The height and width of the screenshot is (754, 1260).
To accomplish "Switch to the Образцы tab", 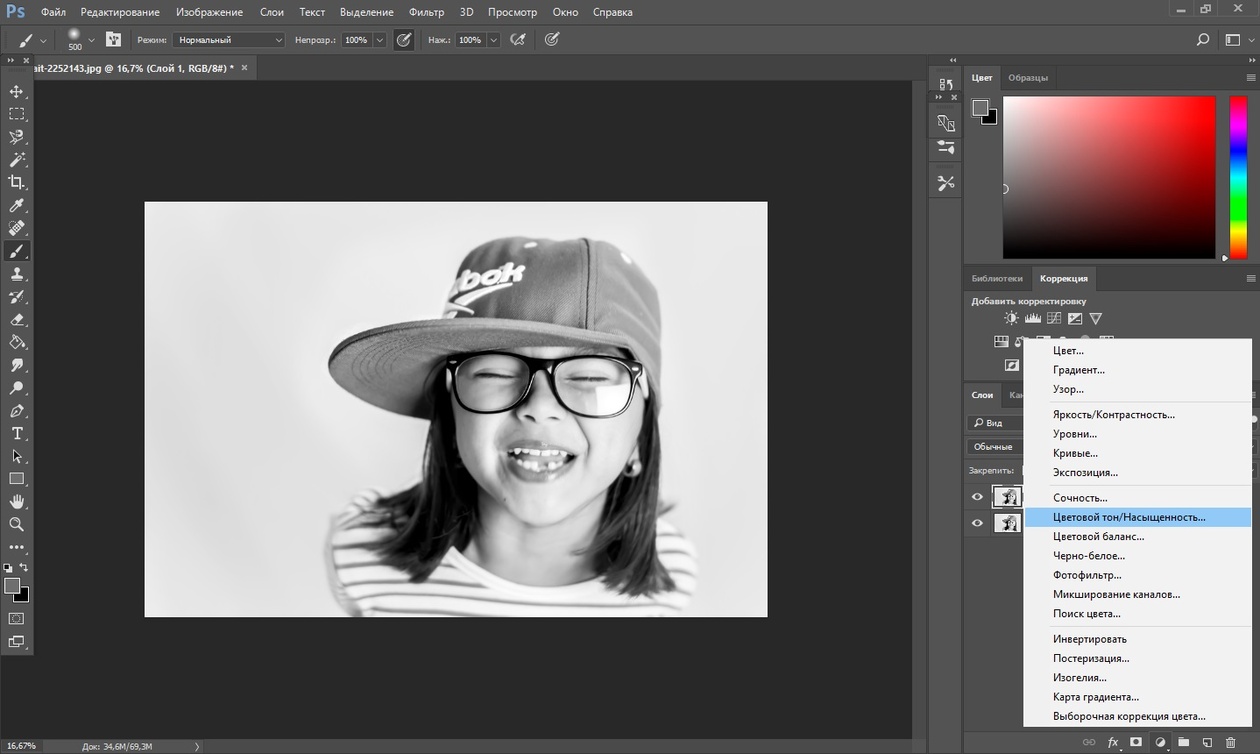I will 1028,78.
